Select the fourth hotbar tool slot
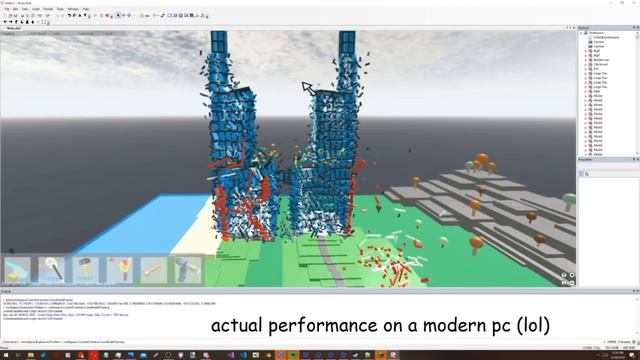 point(120,270)
